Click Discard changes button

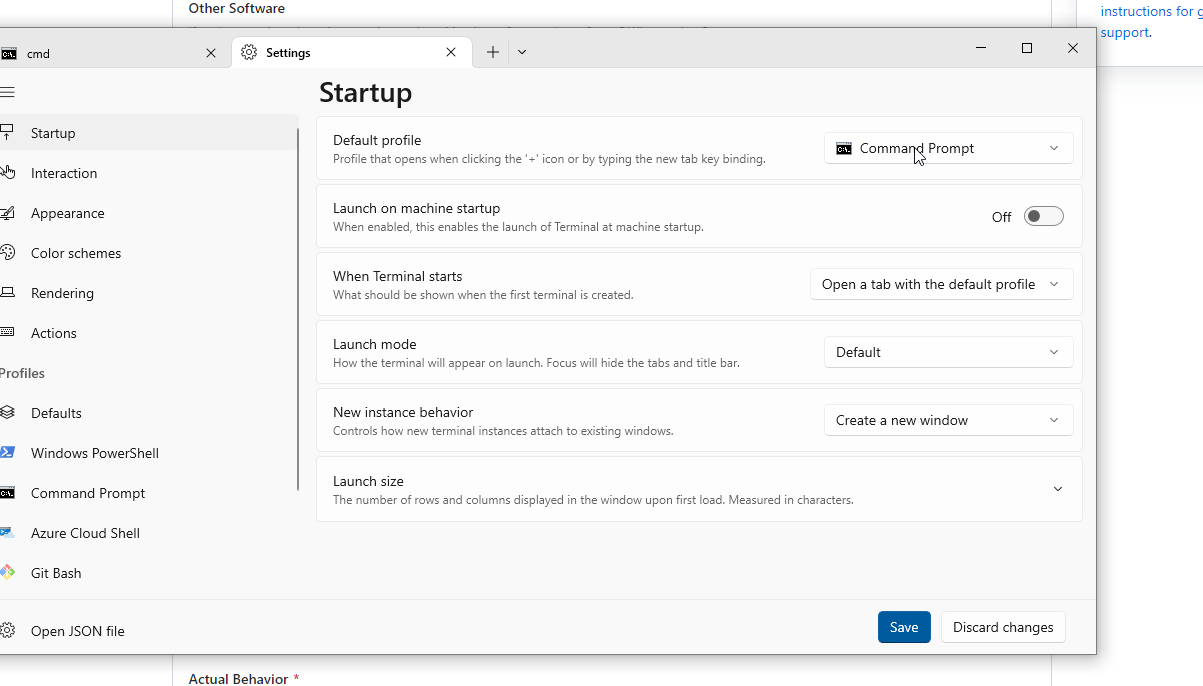pyautogui.click(x=1003, y=627)
